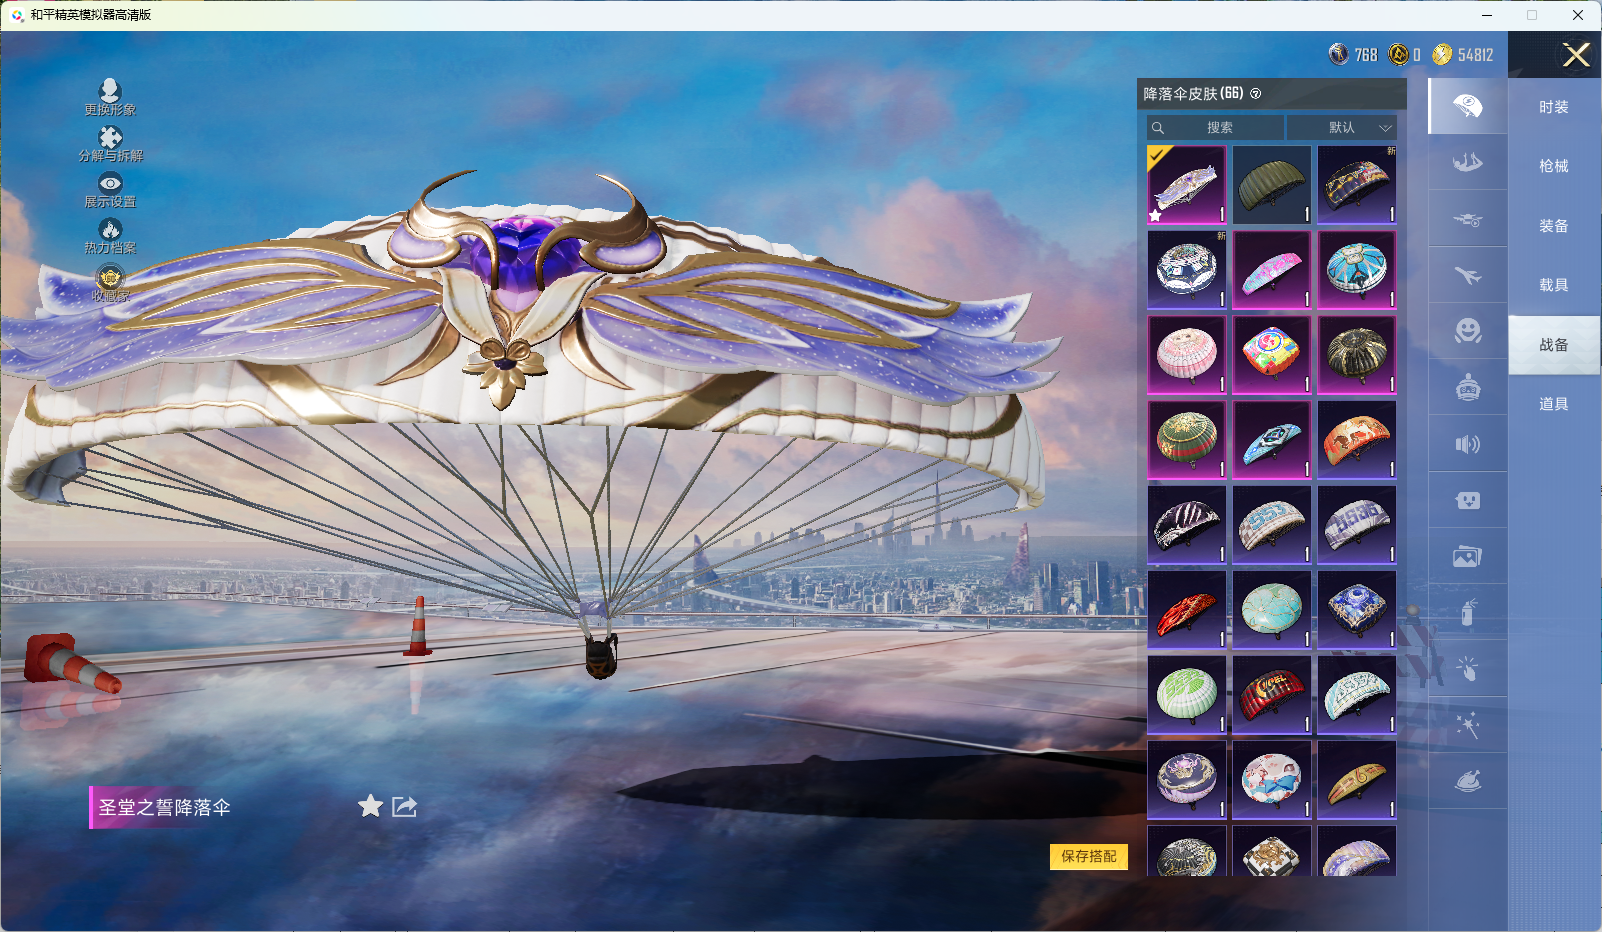Select the gold swirl dark-red parachute

[x=1357, y=780]
